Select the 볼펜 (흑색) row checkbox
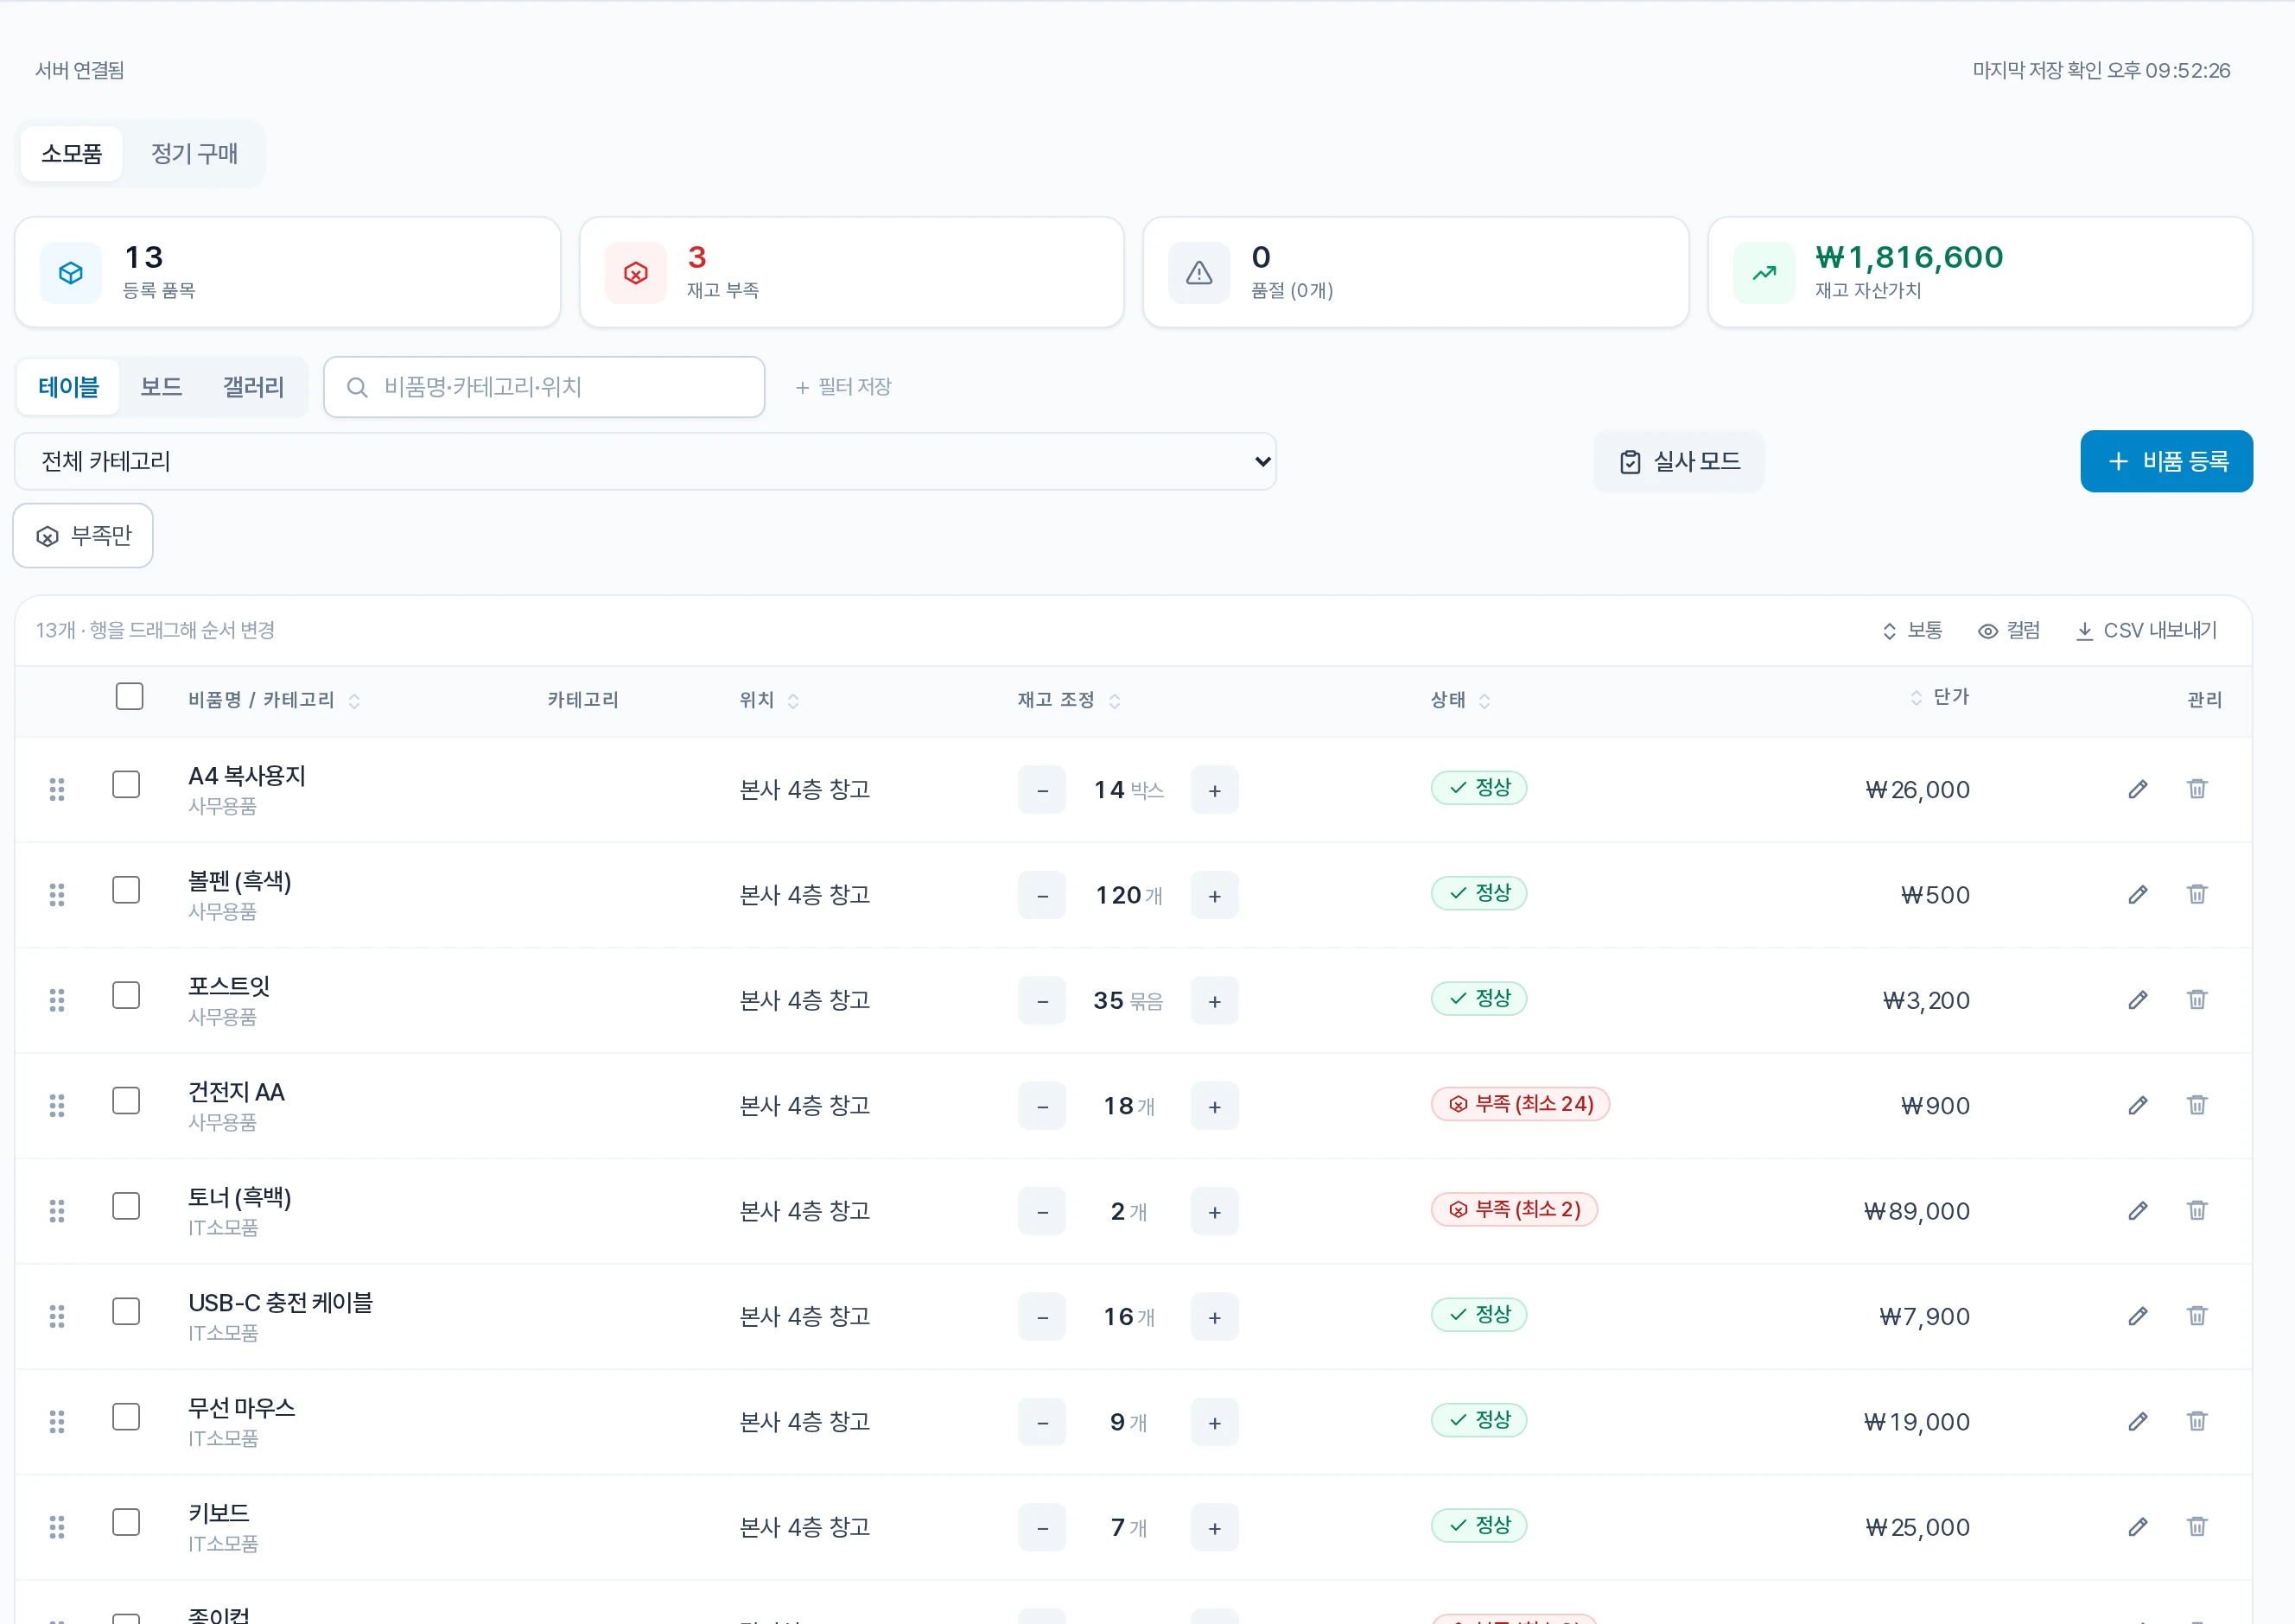Screen dimensions: 2295x1624 (126, 890)
